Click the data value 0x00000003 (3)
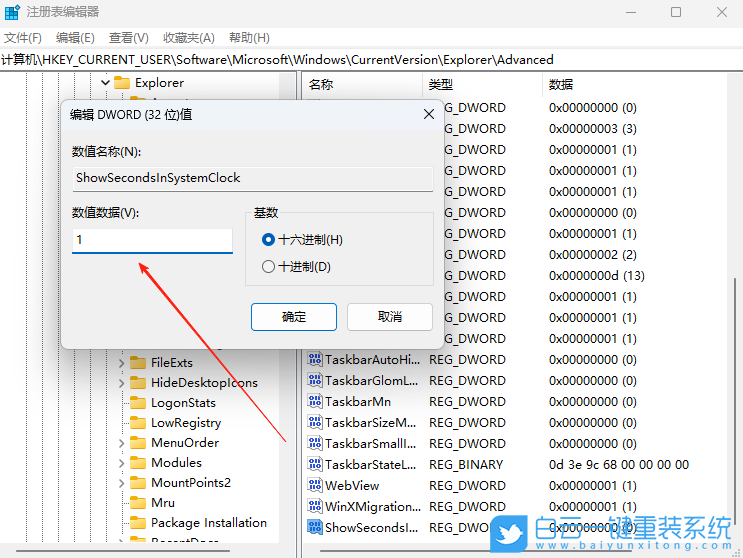This screenshot has height=558, width=743. [x=592, y=128]
